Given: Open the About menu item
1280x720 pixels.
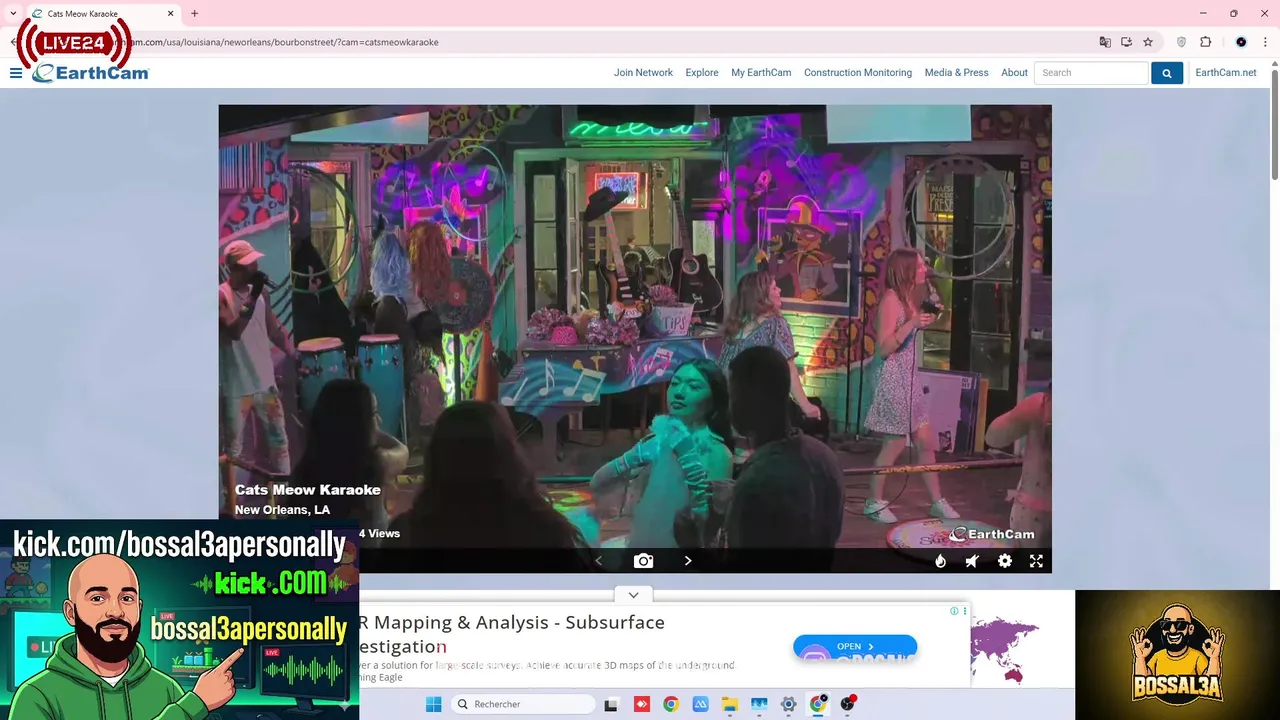Looking at the screenshot, I should (x=1014, y=73).
